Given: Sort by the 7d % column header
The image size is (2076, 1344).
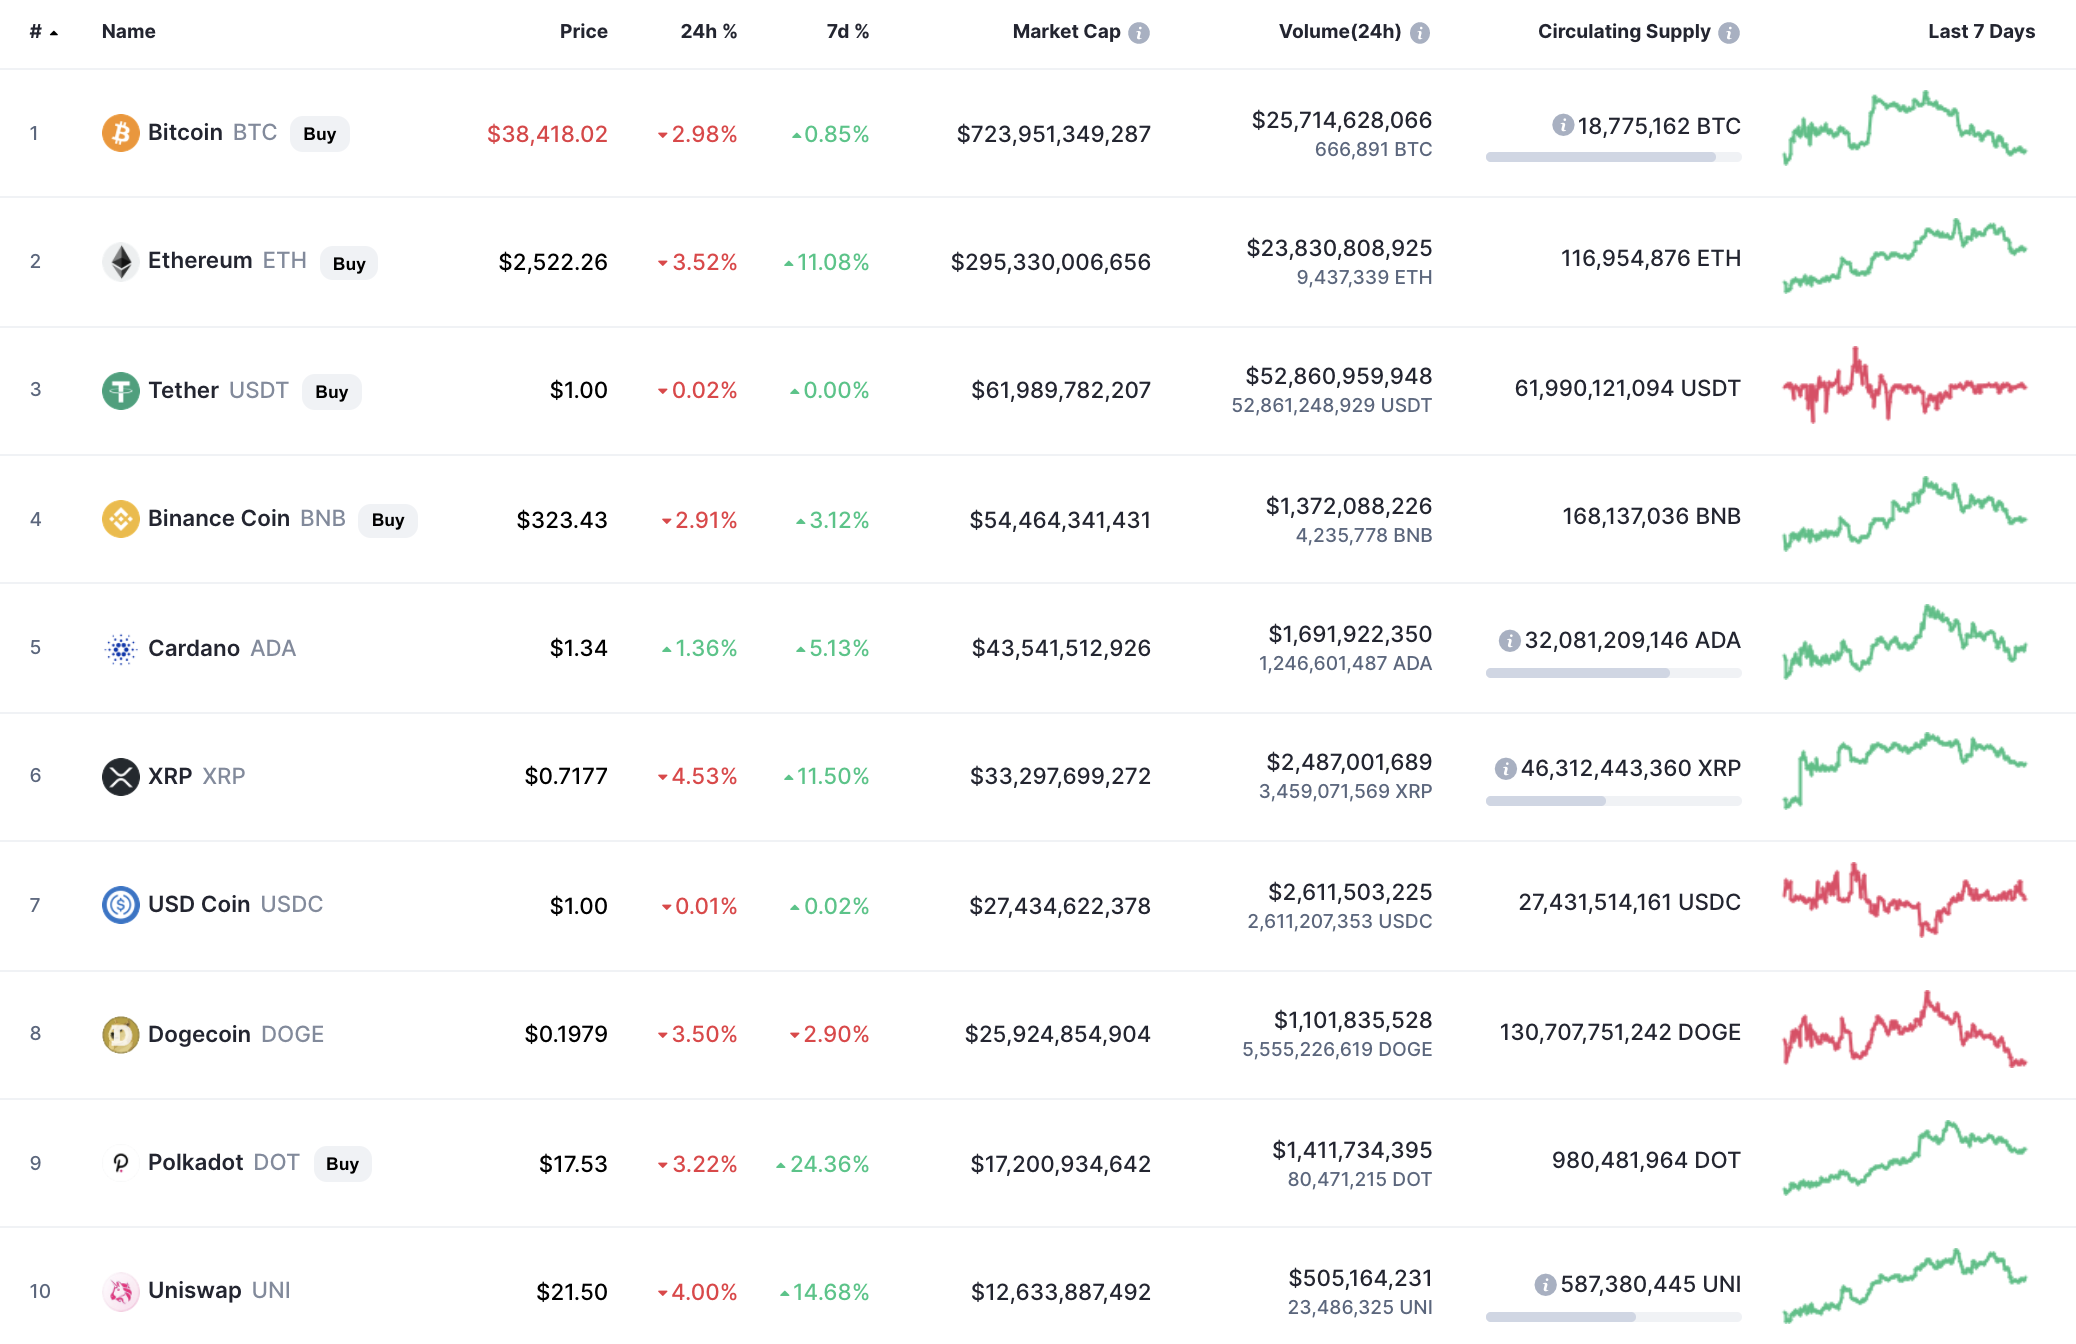Looking at the screenshot, I should click(x=847, y=32).
